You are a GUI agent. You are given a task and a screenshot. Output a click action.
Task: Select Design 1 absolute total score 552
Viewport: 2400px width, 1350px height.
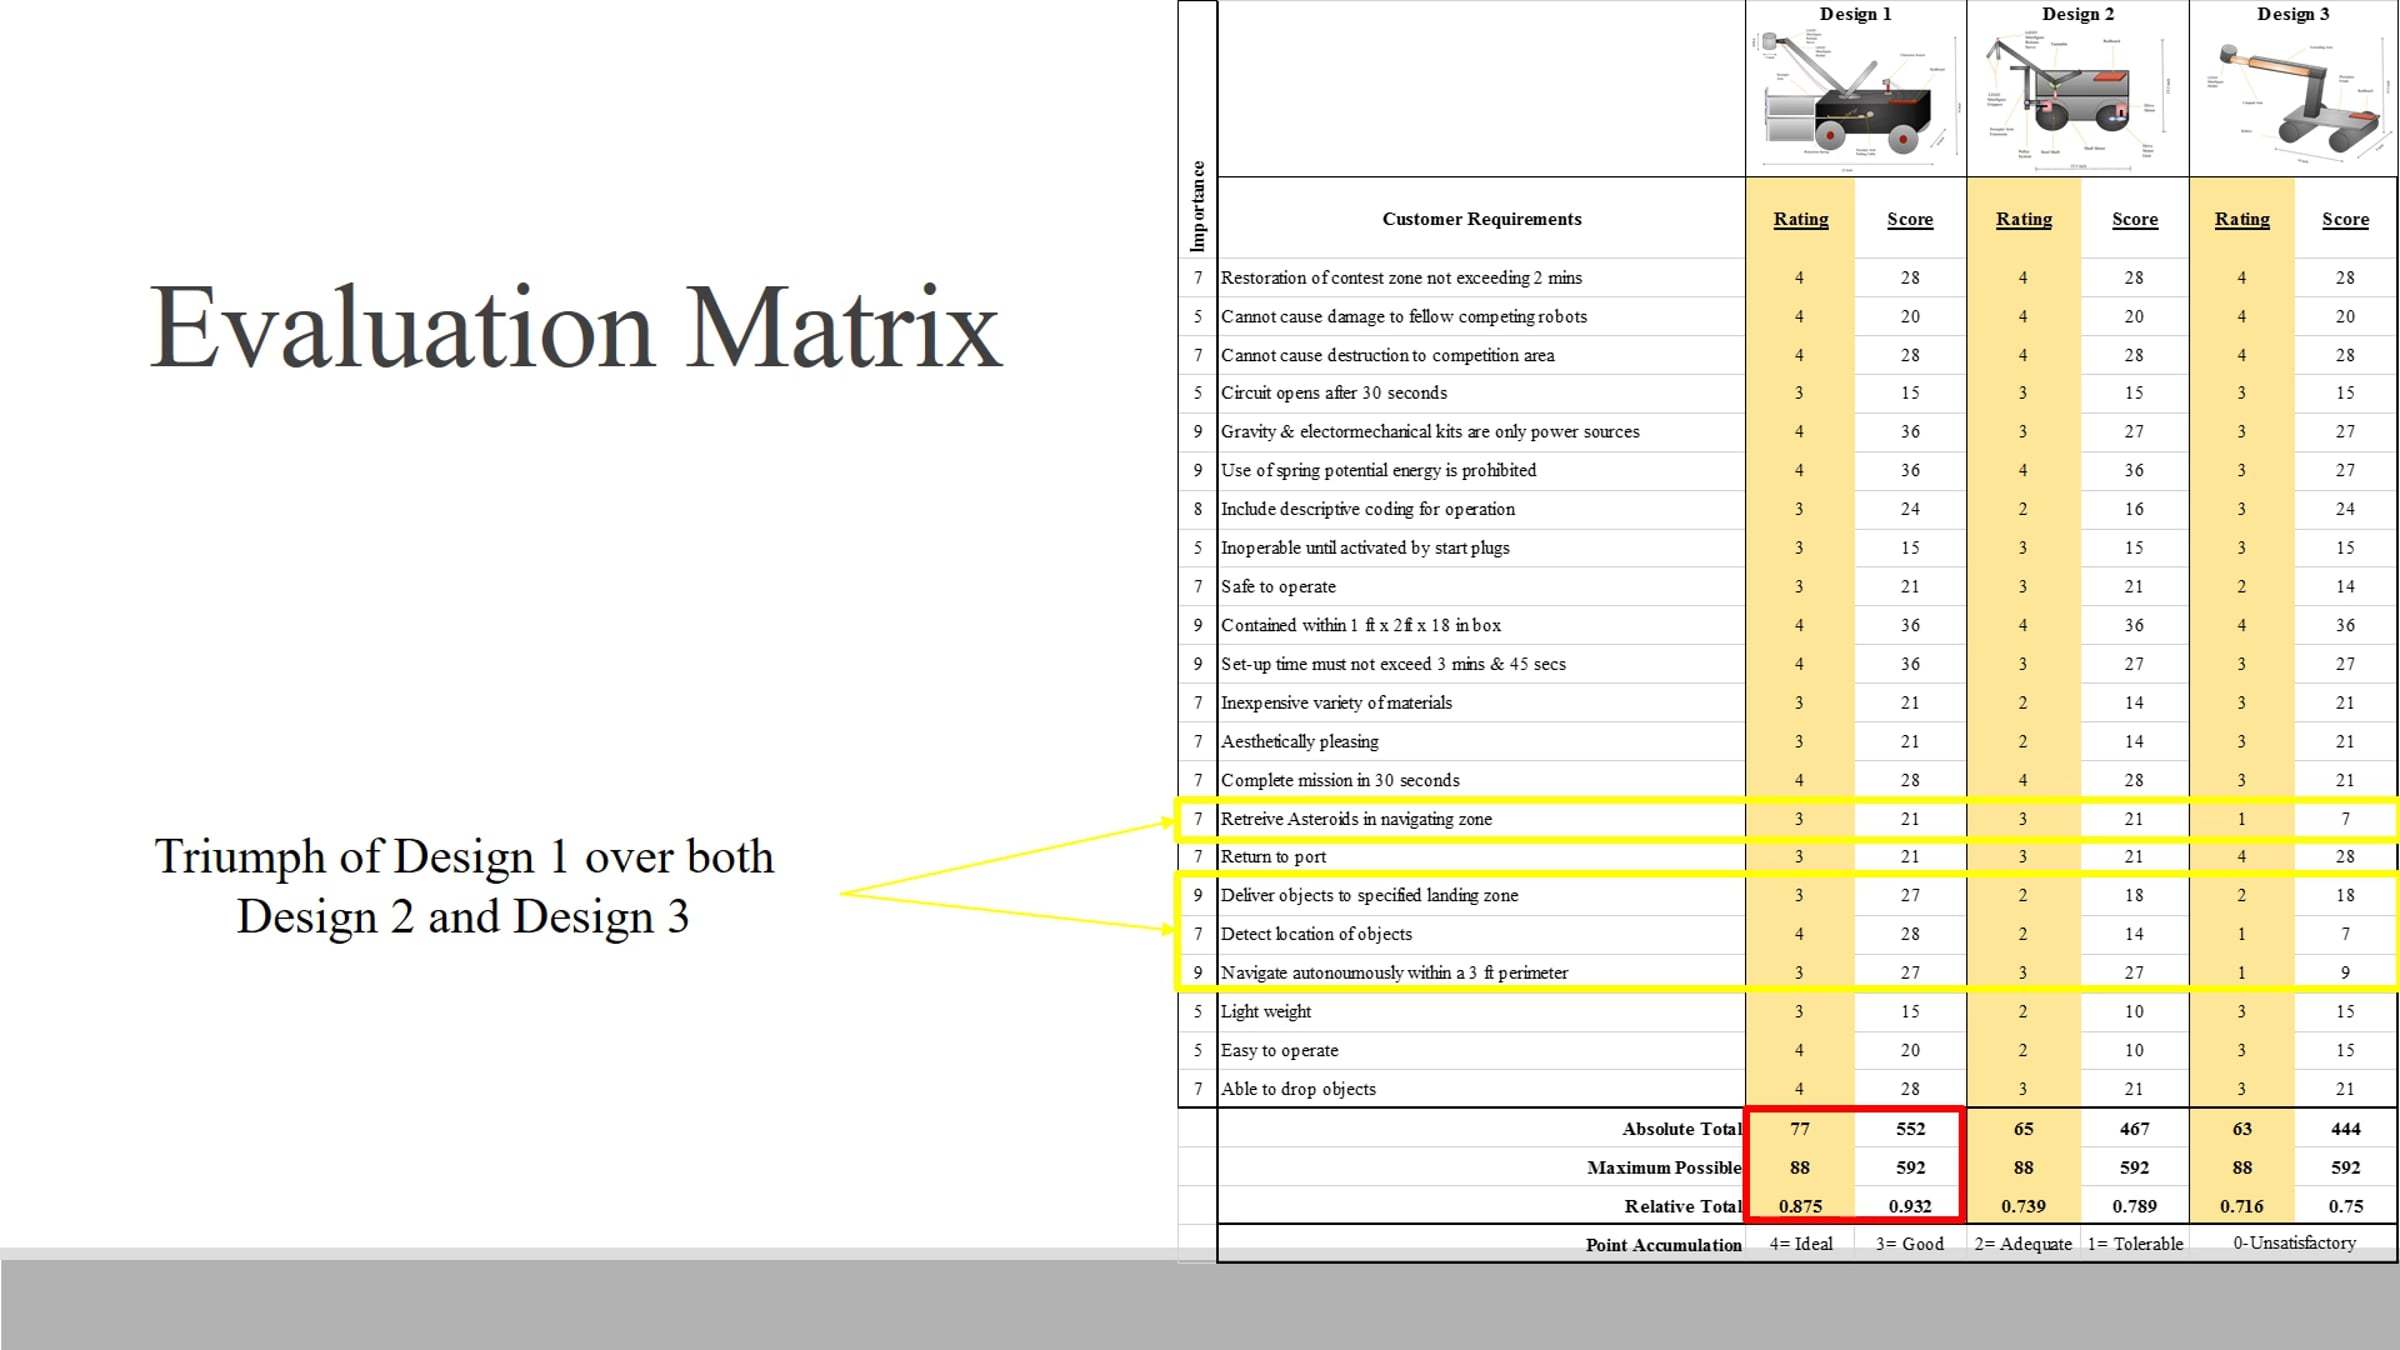pos(1910,1129)
